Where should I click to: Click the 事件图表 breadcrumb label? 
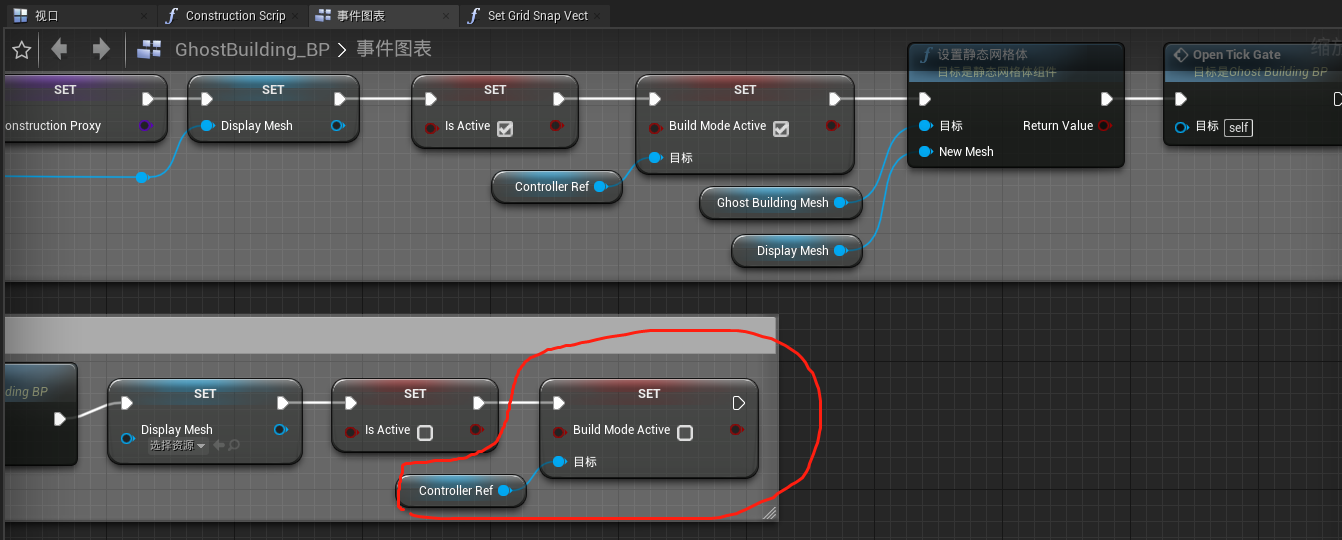pyautogui.click(x=394, y=49)
